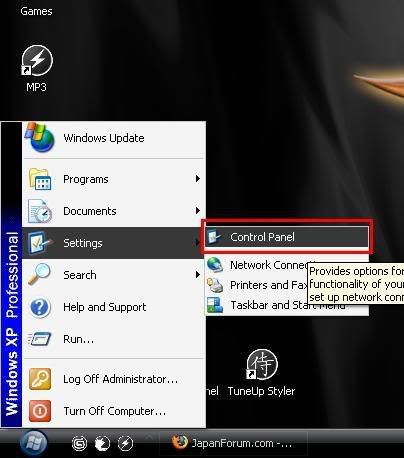Click the Games desktop shortcut label
Screen dimensions: 404x458
[x=36, y=11]
